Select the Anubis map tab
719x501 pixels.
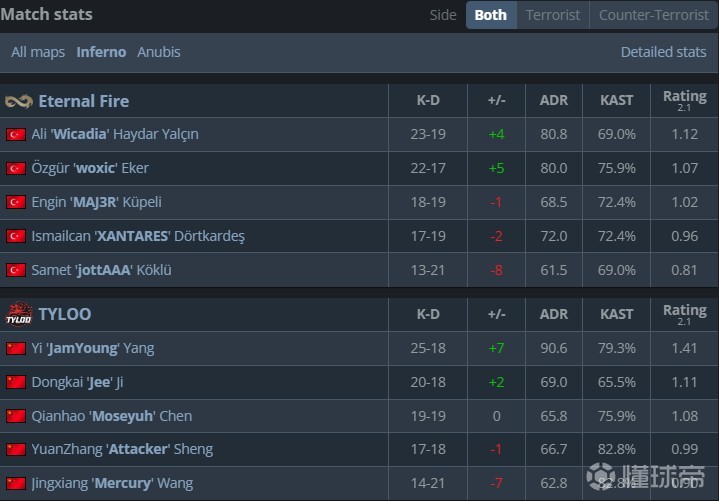click(159, 52)
